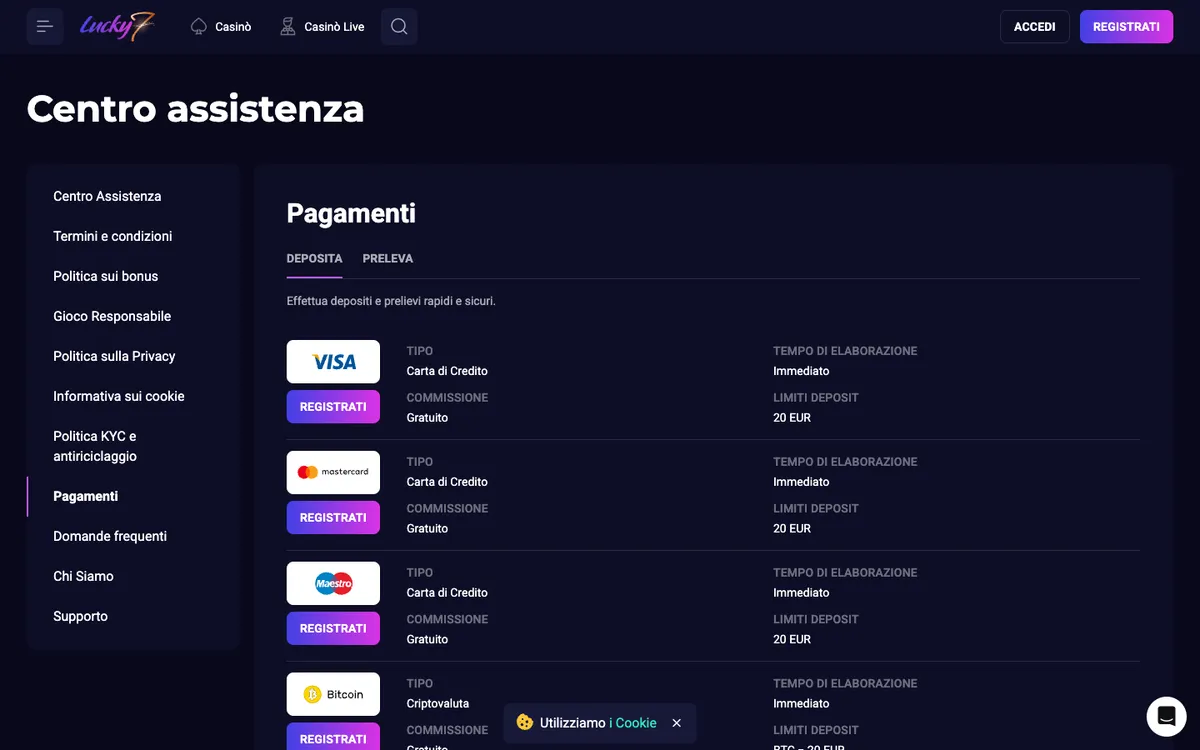The height and width of the screenshot is (750, 1200).
Task: Click REGISTRATI under Maestro
Action: 333,629
